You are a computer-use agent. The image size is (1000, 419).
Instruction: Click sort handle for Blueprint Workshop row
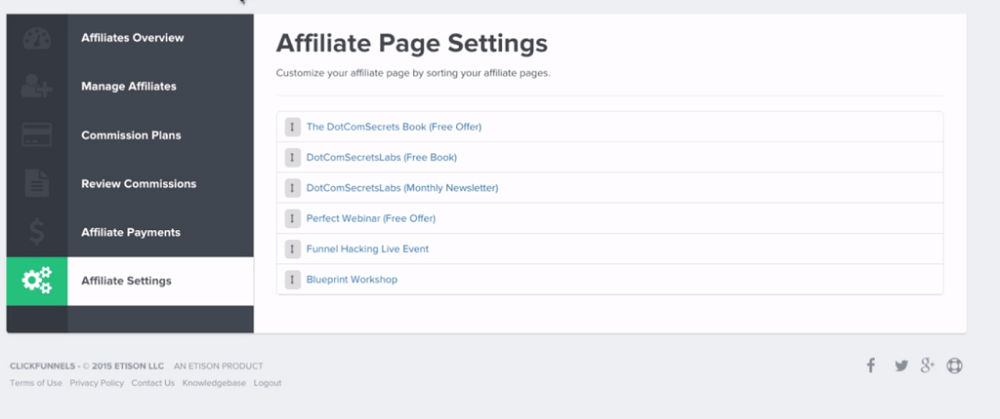[x=293, y=280]
